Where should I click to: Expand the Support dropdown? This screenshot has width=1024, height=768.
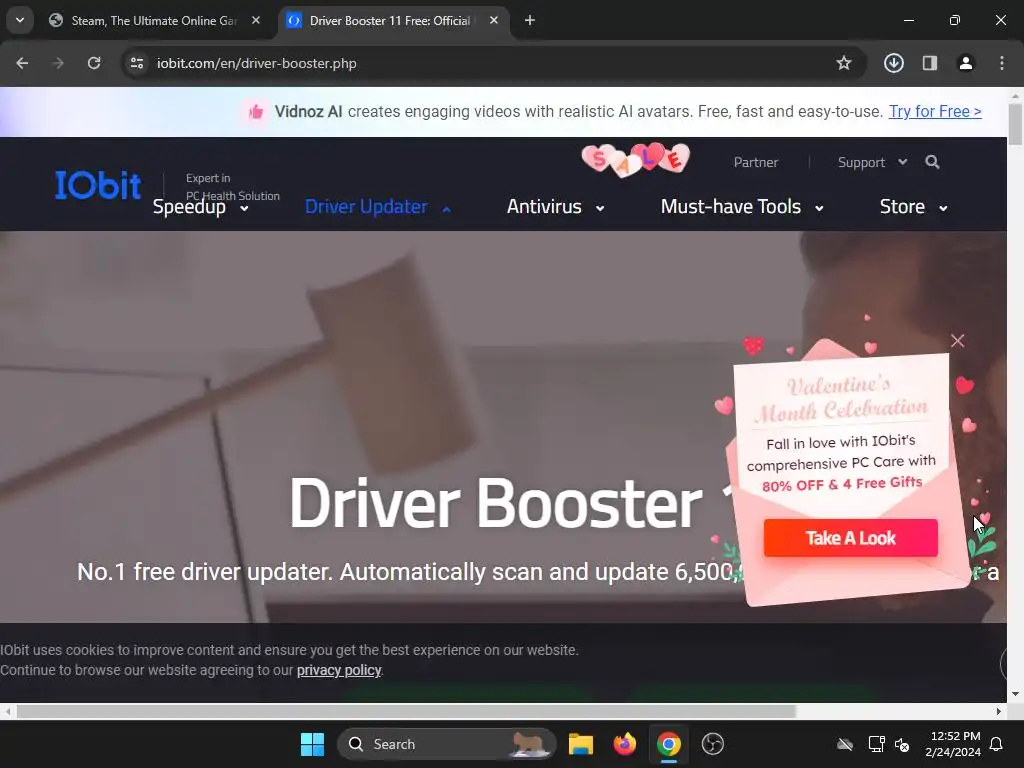pos(872,163)
